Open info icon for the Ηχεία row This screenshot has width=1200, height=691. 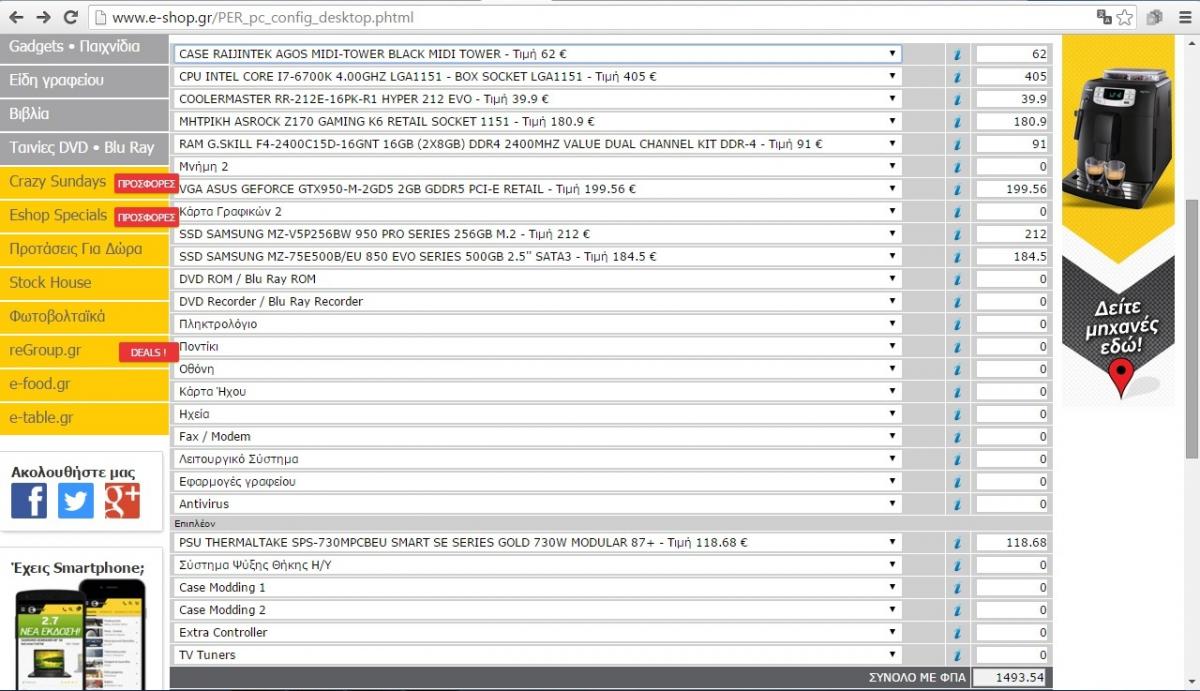[x=957, y=414]
